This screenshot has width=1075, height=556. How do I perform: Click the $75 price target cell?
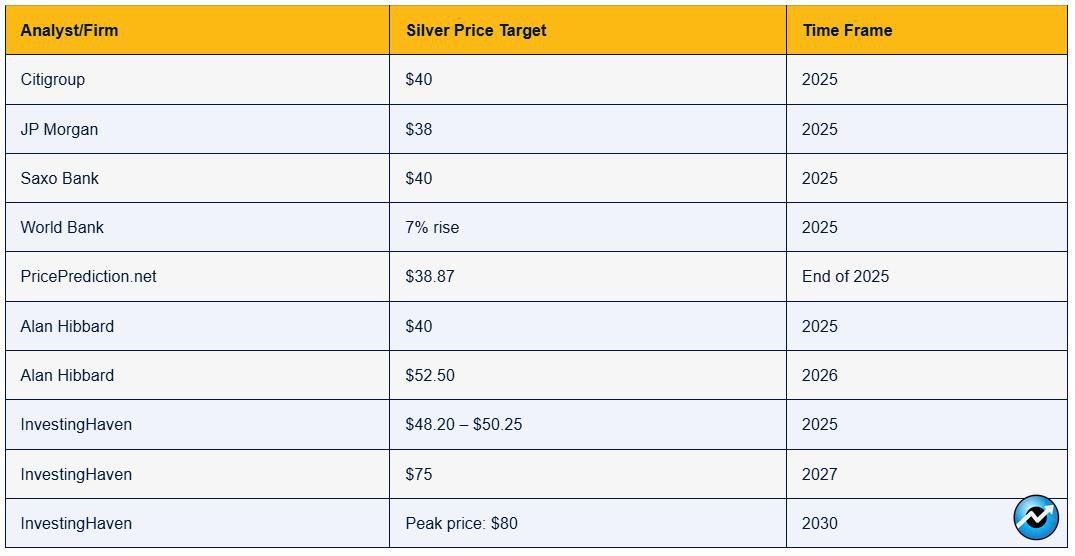pyautogui.click(x=588, y=474)
